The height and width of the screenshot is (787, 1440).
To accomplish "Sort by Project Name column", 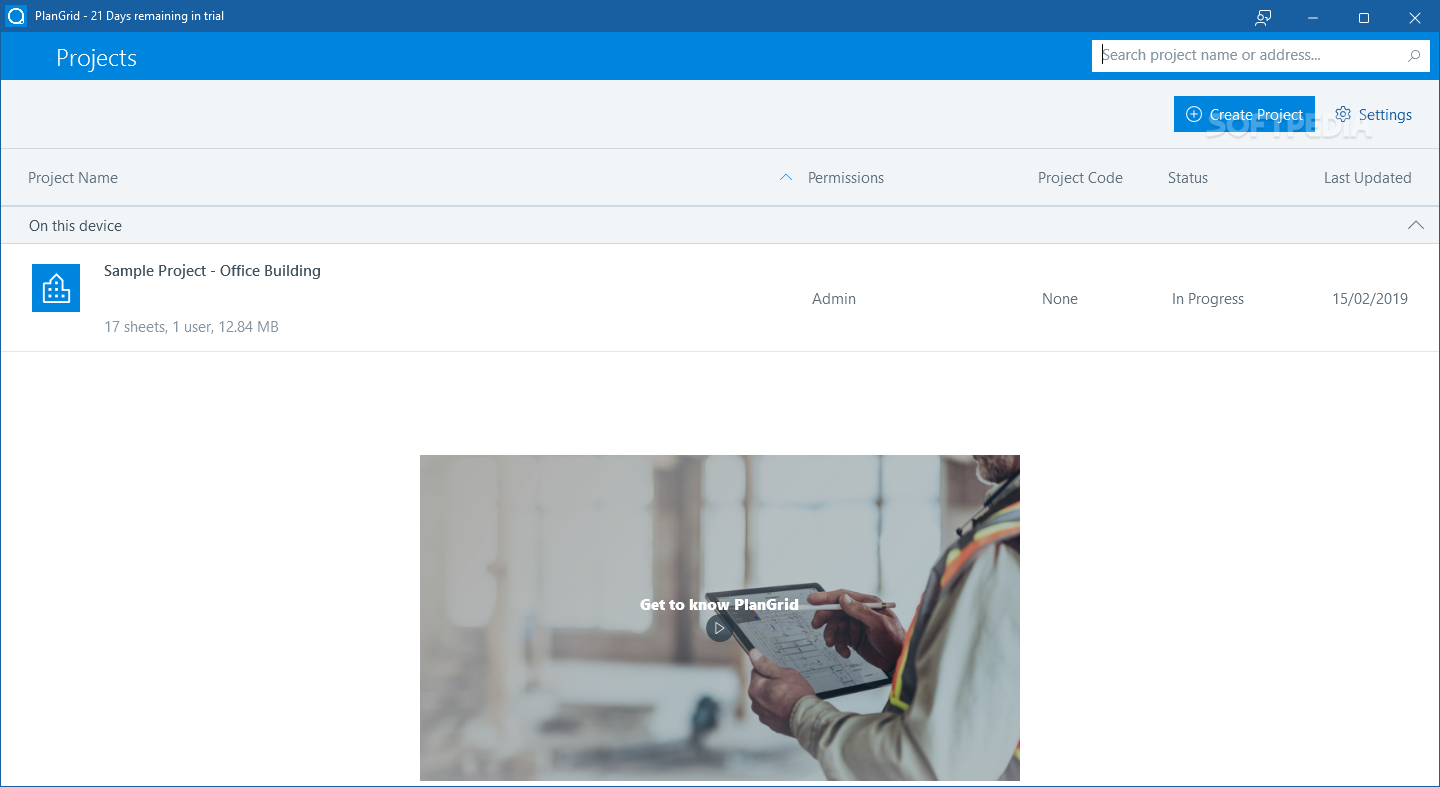I will [x=73, y=178].
